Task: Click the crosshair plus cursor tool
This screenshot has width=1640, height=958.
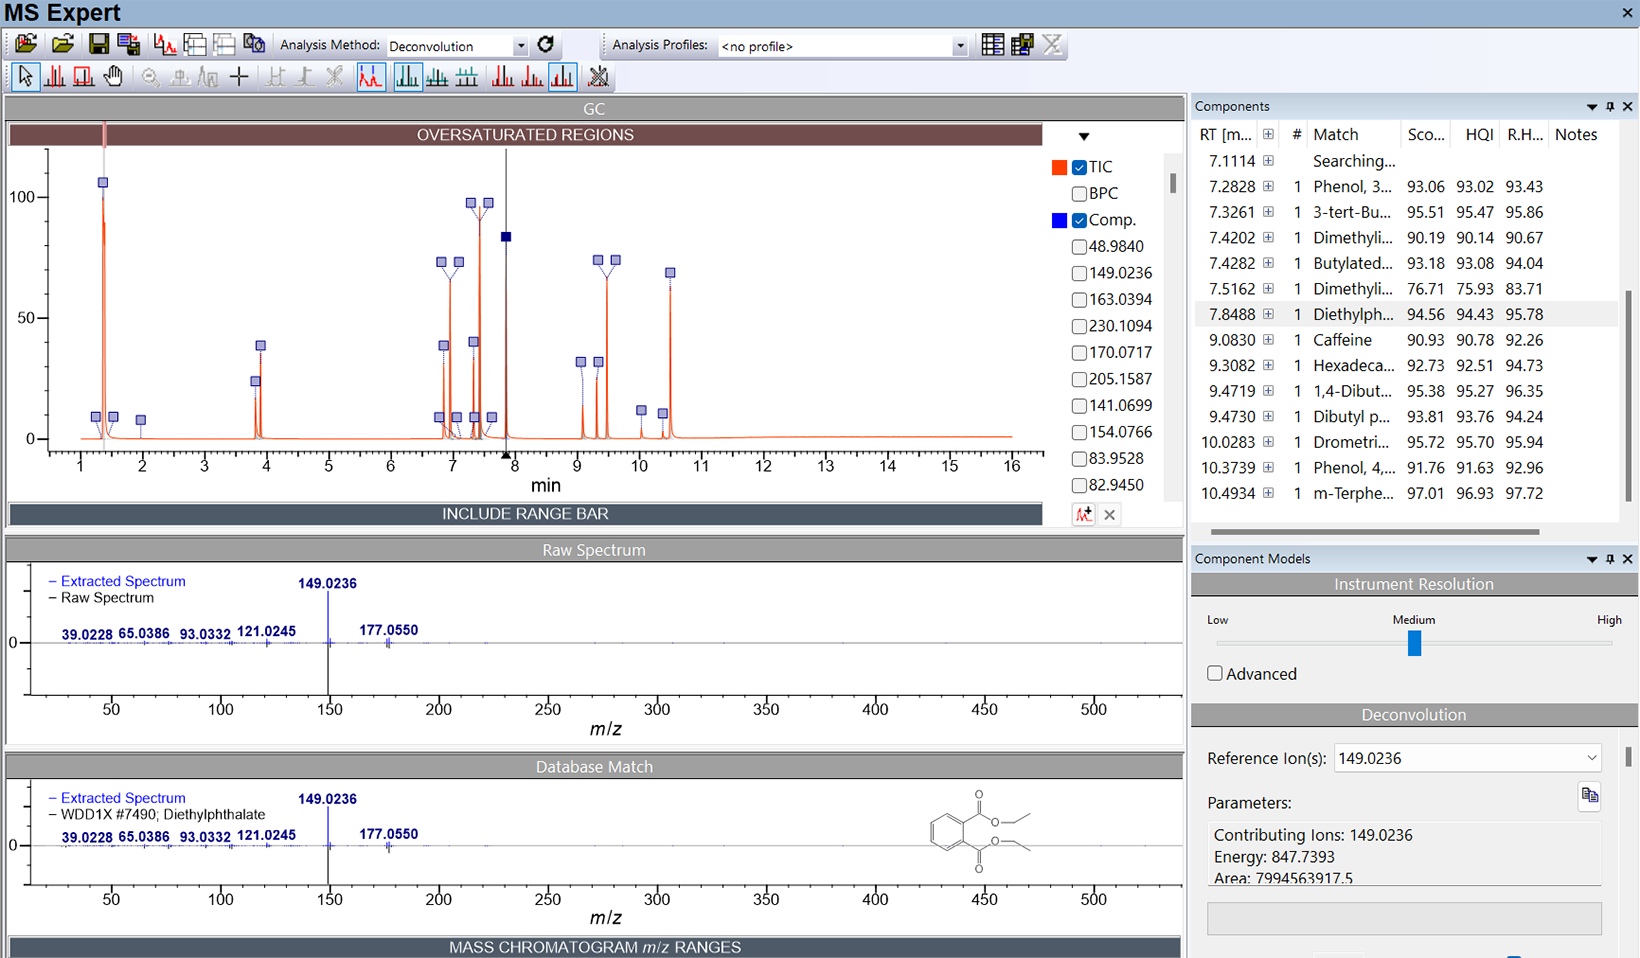Action: 239,77
